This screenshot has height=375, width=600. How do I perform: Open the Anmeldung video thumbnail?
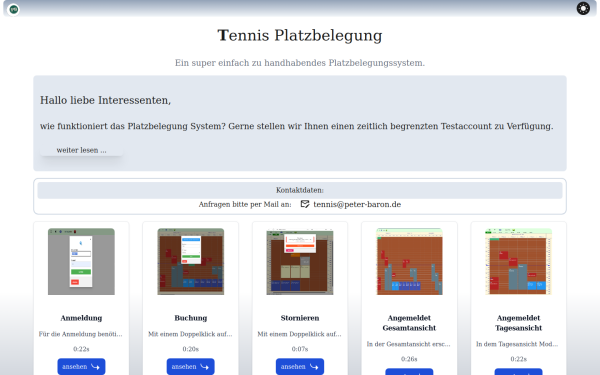[x=81, y=262]
